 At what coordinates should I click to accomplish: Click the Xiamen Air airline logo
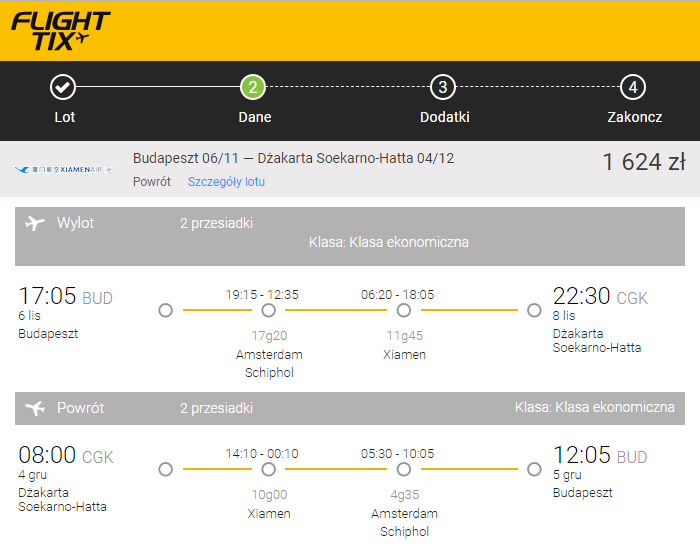click(x=63, y=170)
